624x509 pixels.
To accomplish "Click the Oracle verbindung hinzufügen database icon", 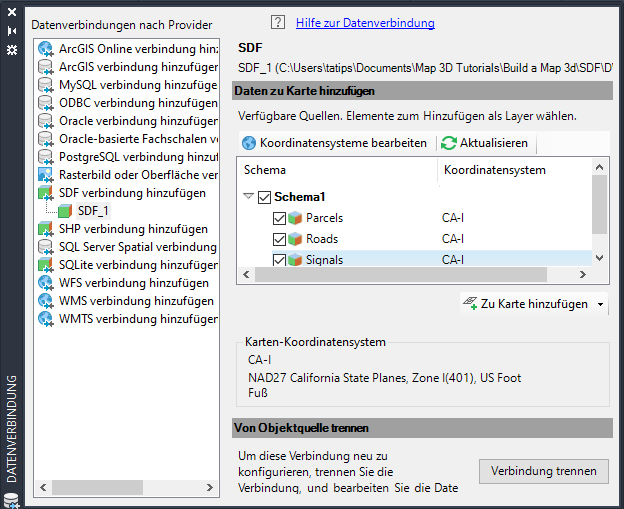I will (x=45, y=121).
